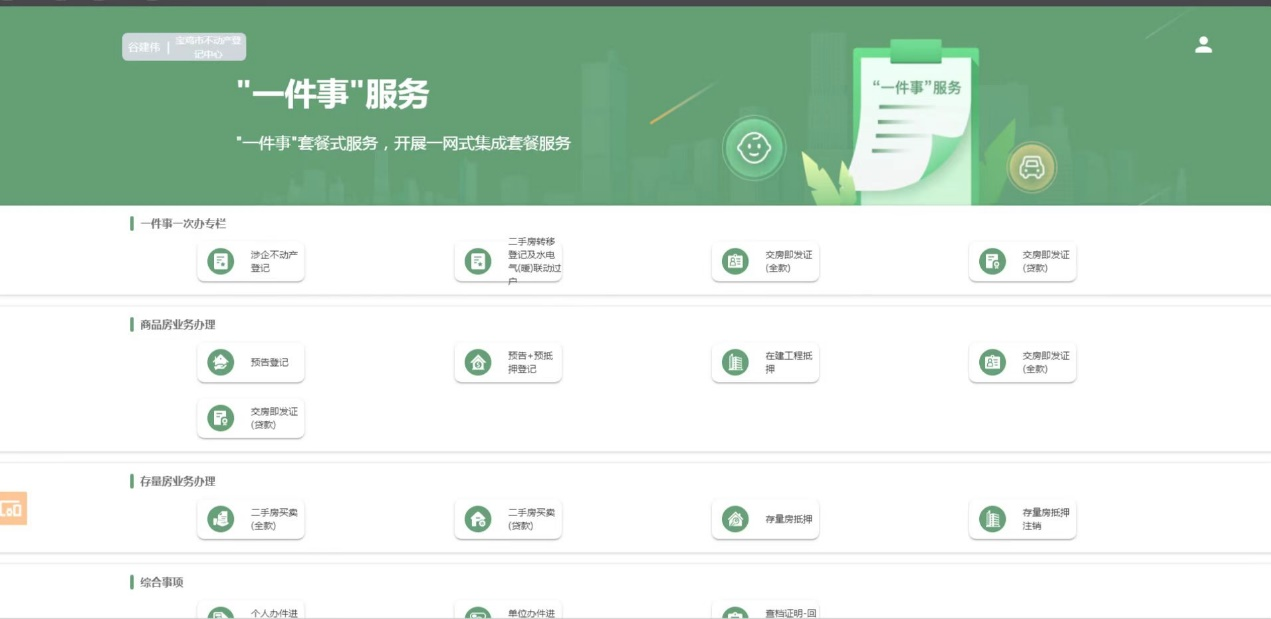Click 交房即发证(贷款) icon under 商品房业务办理

[220, 418]
